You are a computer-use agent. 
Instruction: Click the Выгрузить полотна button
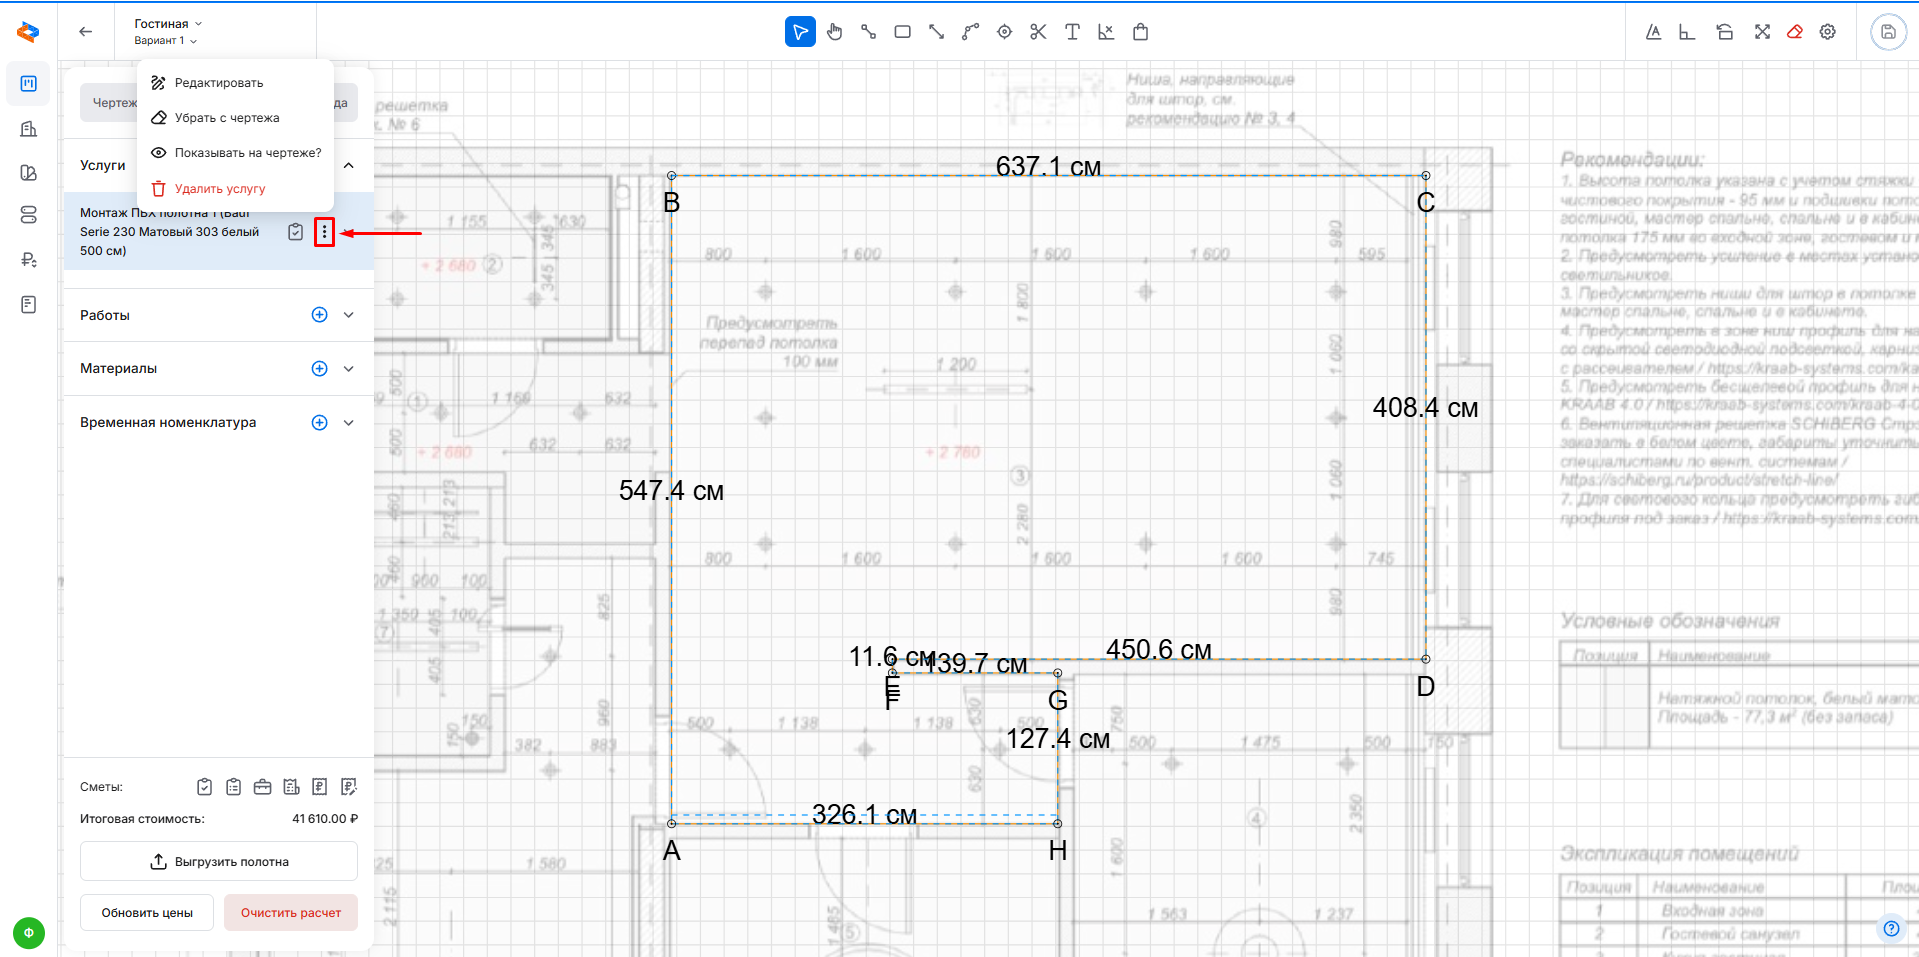(x=219, y=862)
